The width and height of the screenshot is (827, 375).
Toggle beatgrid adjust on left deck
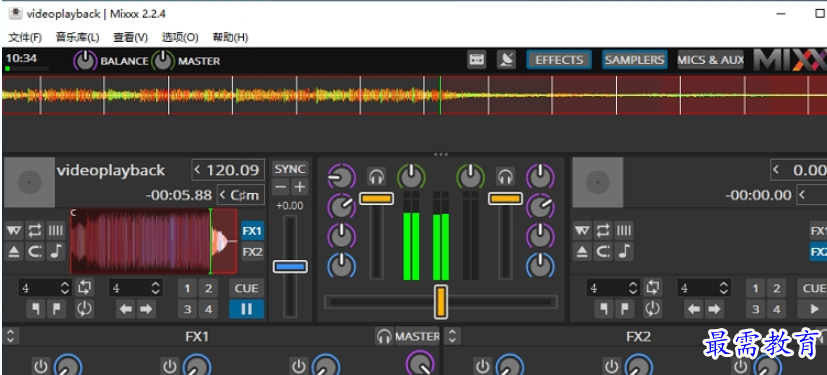(x=55, y=230)
